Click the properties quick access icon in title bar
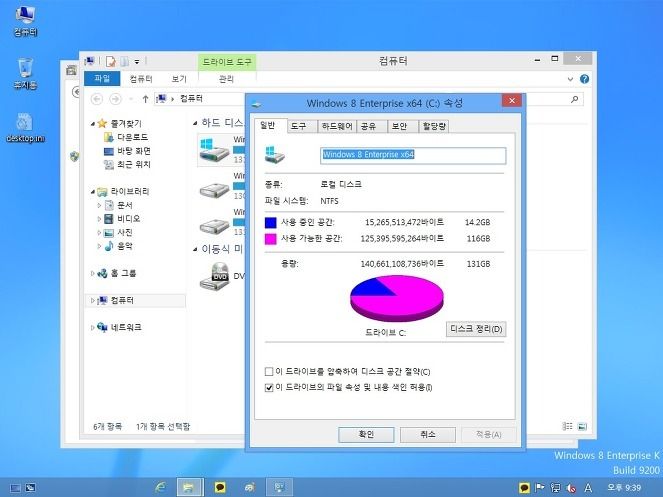This screenshot has width=663, height=497. (x=111, y=61)
